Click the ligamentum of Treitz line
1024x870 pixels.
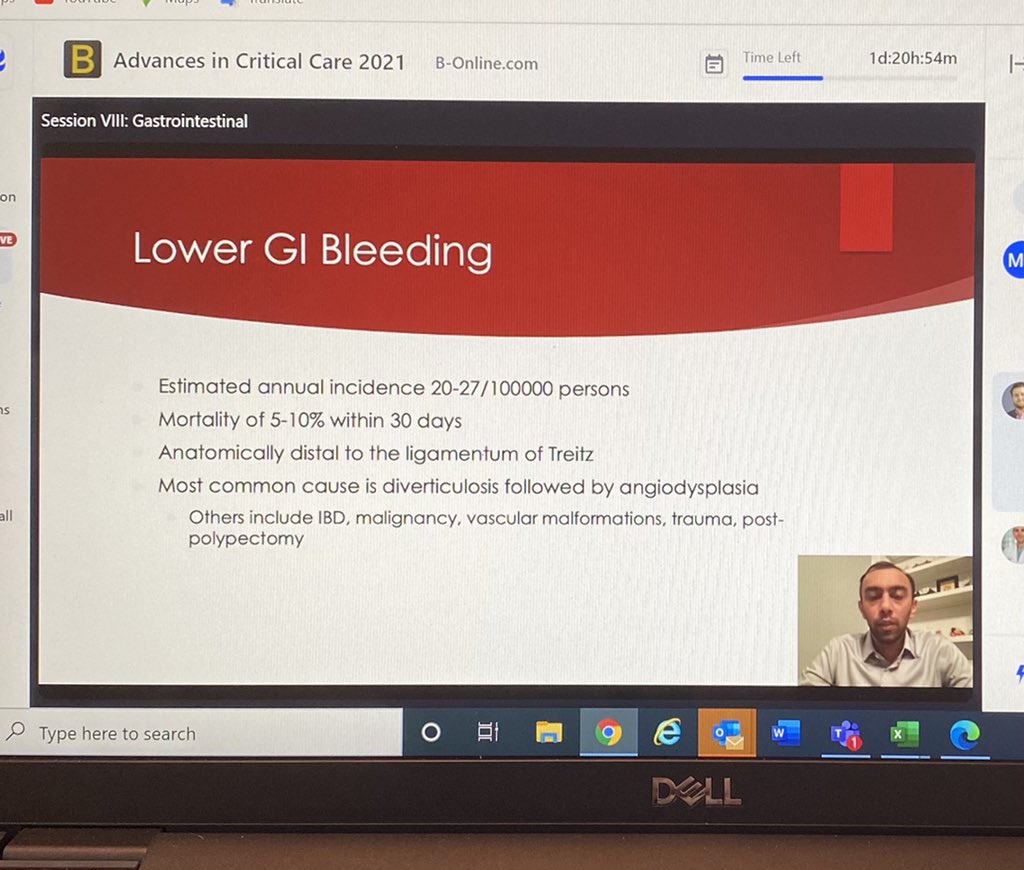[376, 453]
